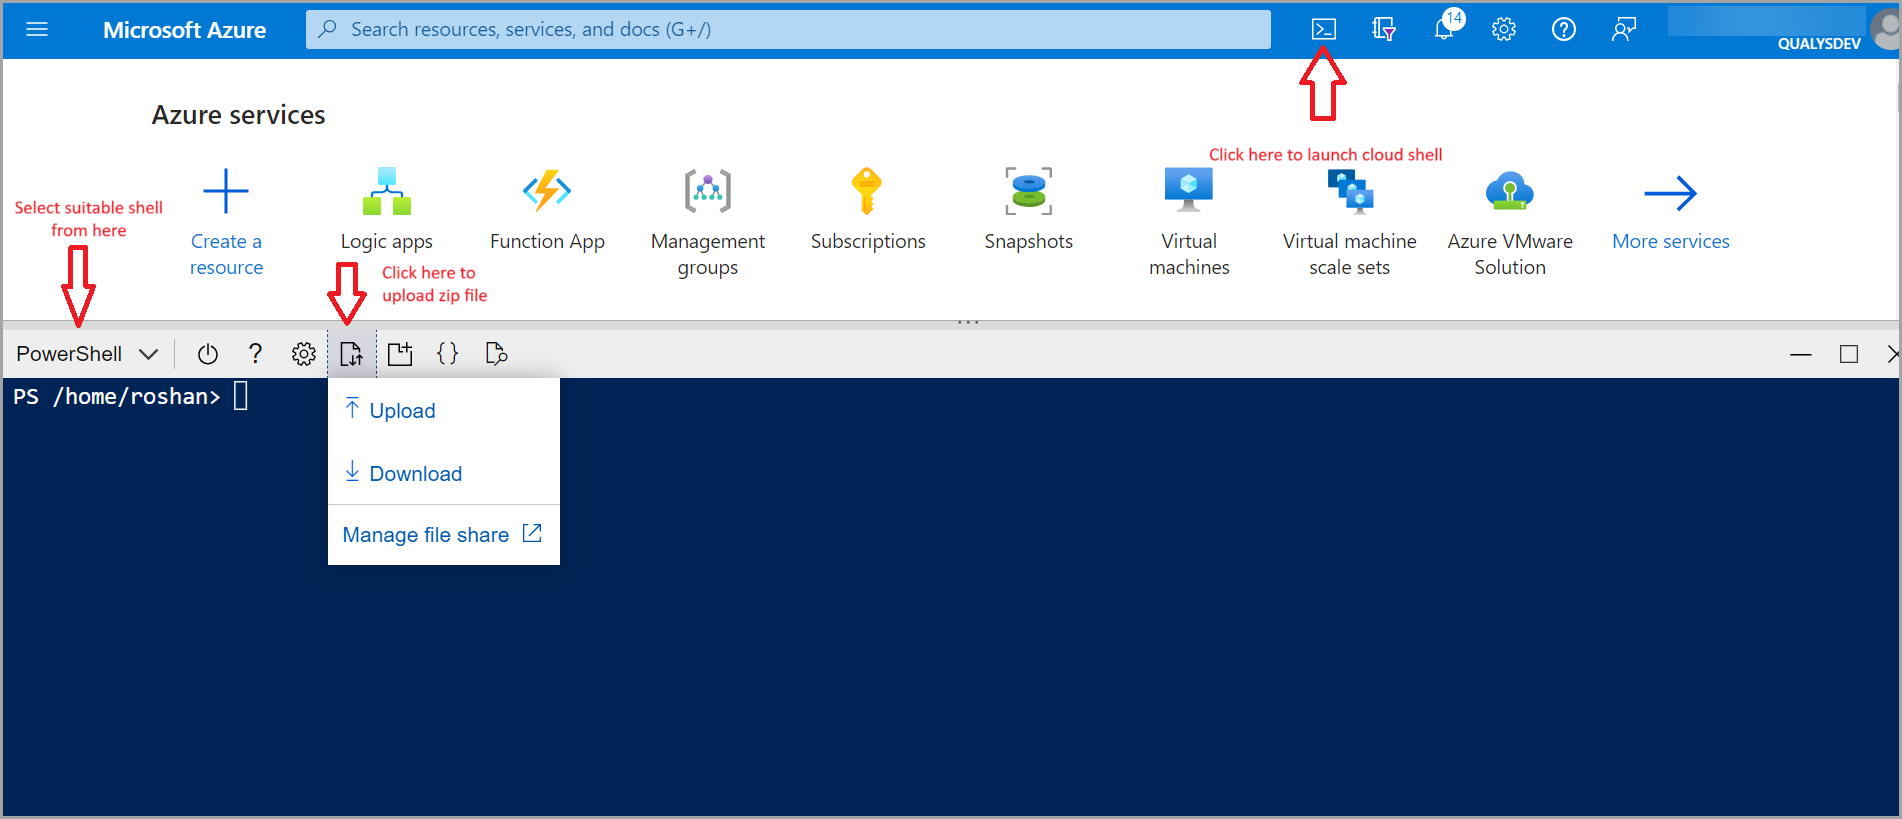Launch Cloud Shell from the top bar
The image size is (1902, 819).
pyautogui.click(x=1323, y=29)
